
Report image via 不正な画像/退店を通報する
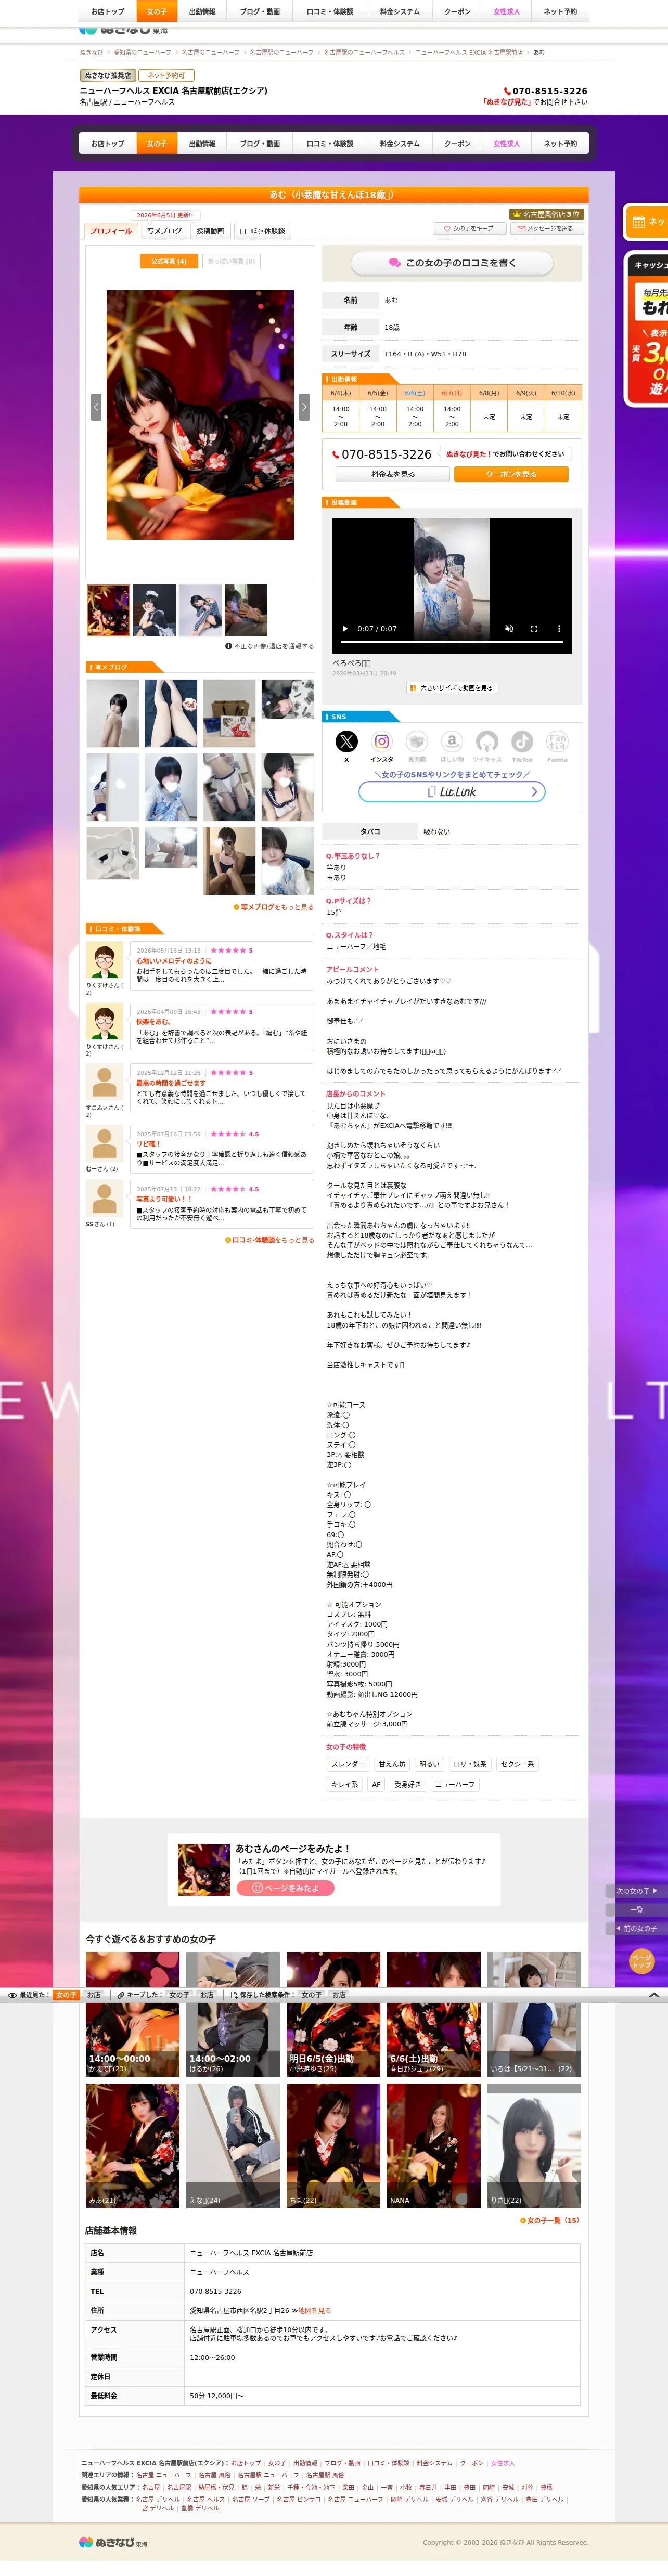[270, 646]
